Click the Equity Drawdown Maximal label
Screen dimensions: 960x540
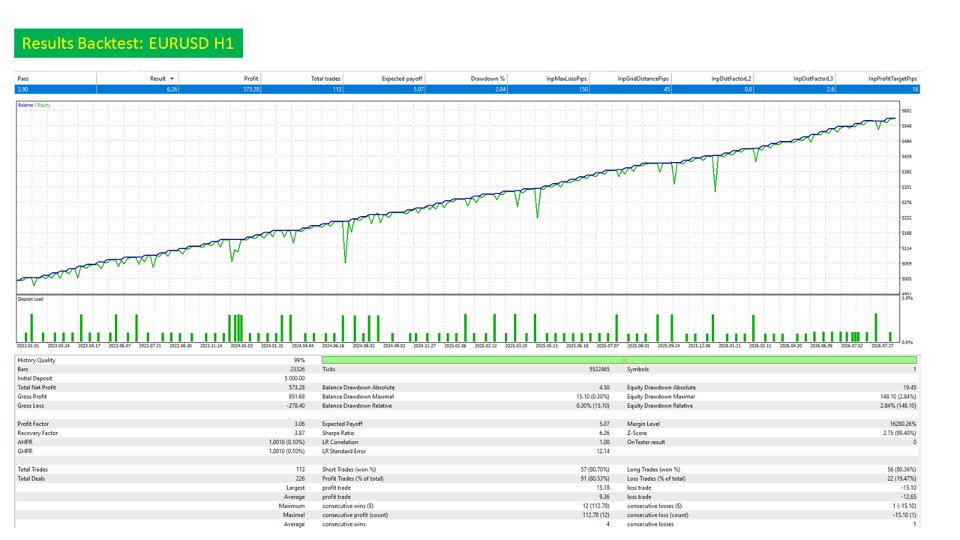tap(661, 397)
